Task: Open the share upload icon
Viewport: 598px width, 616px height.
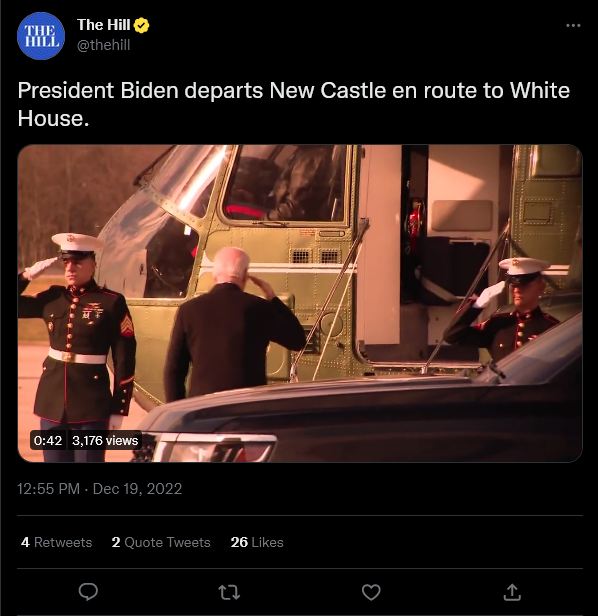Action: coord(512,592)
